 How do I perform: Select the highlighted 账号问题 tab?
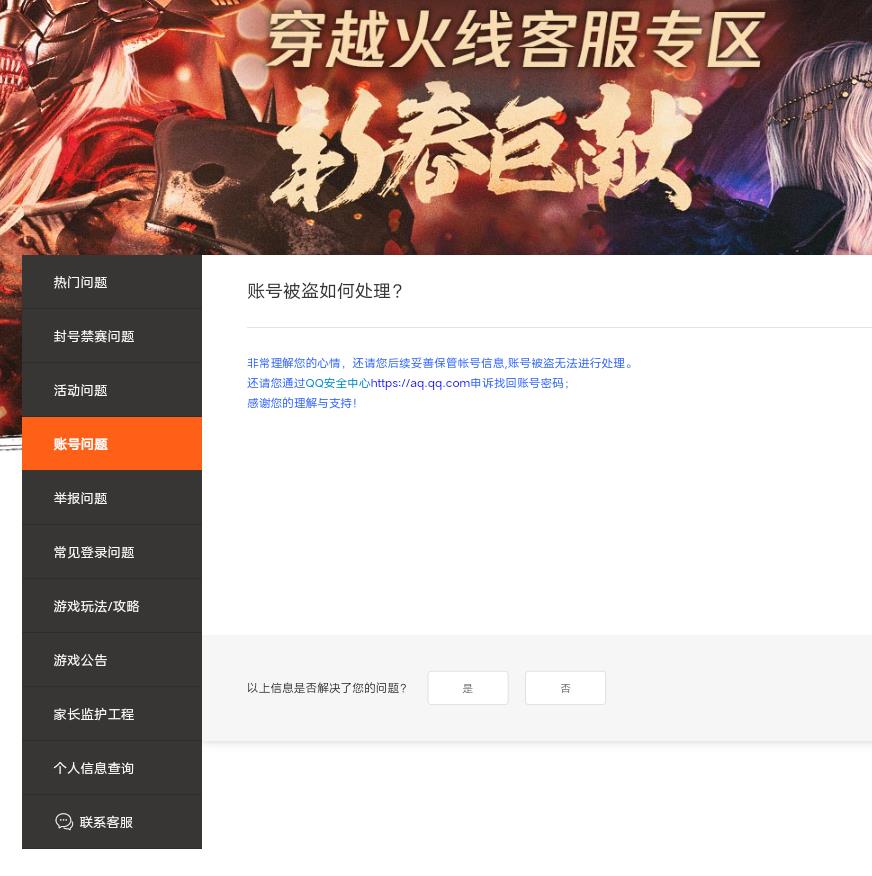80,444
